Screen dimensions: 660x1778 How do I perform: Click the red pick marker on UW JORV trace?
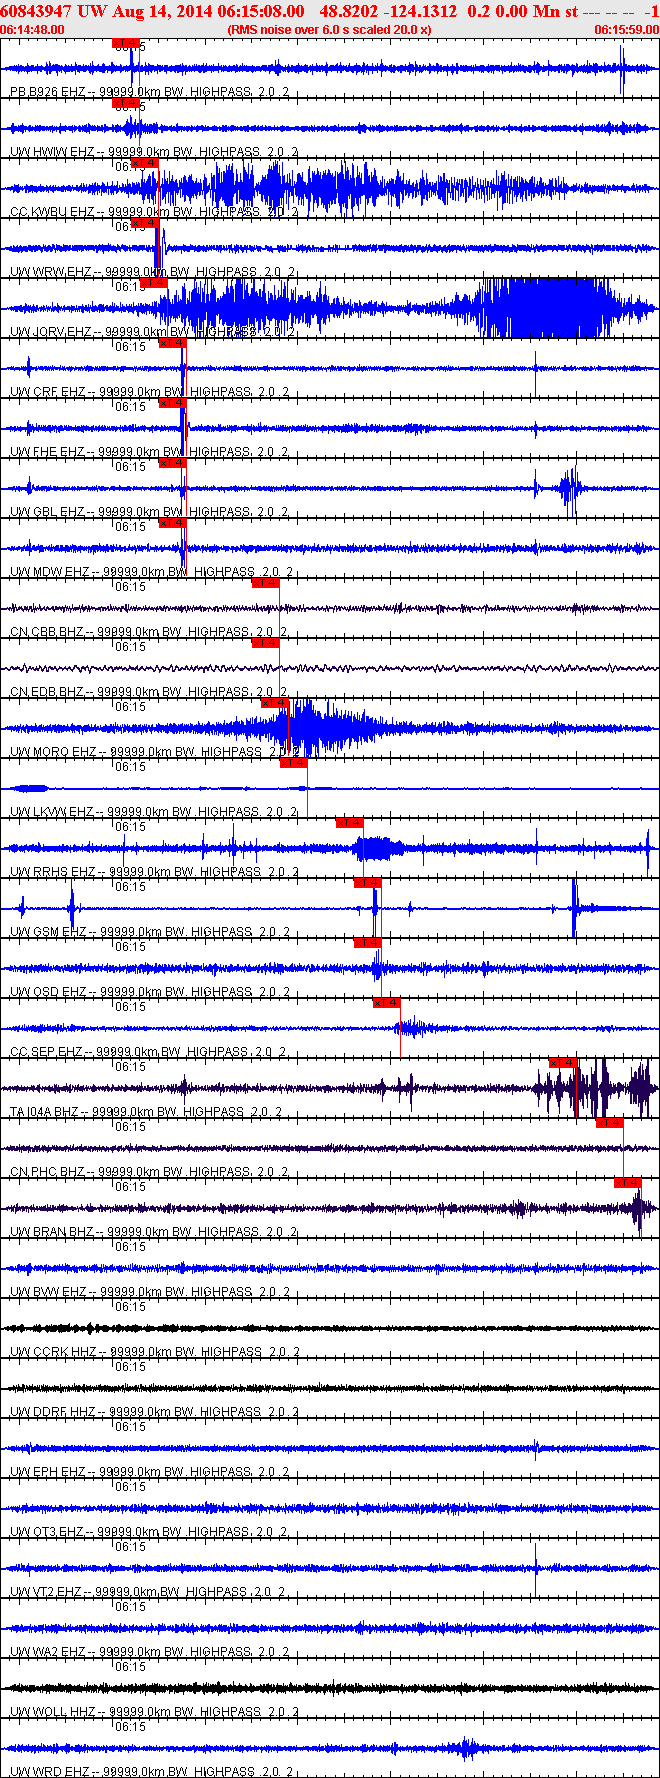point(154,283)
